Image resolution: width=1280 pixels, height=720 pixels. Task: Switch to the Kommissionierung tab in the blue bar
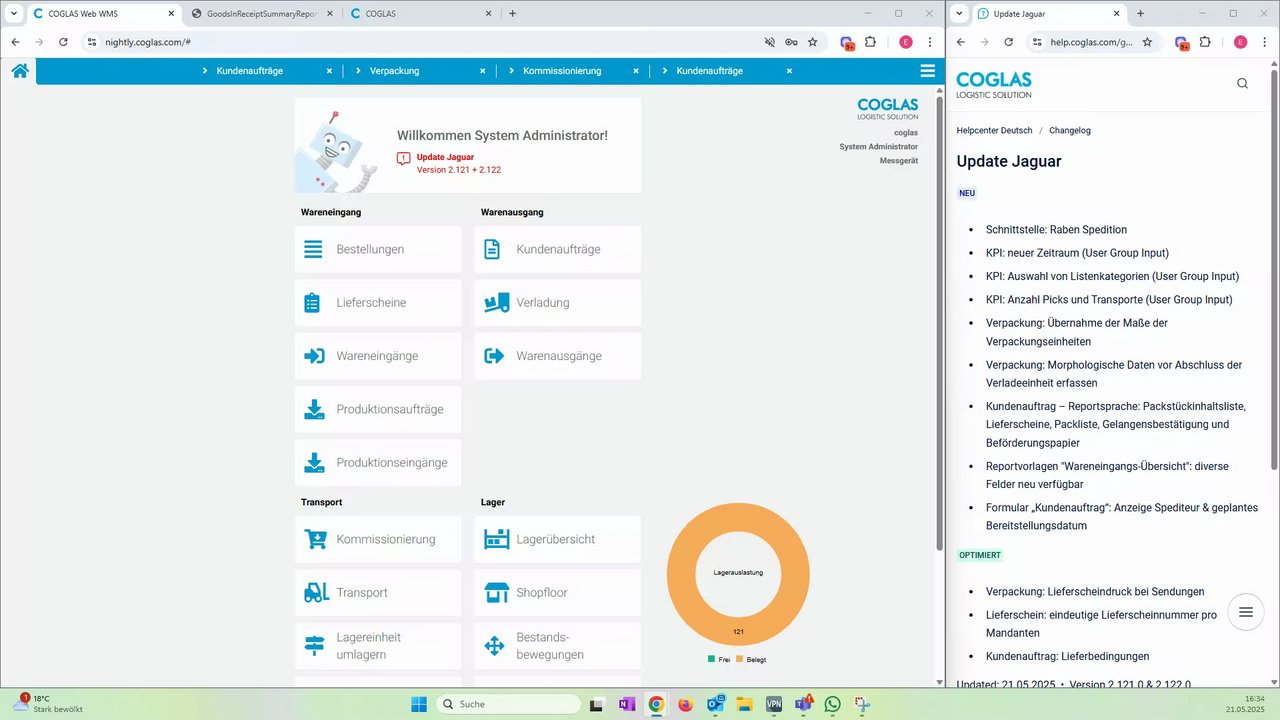[562, 71]
